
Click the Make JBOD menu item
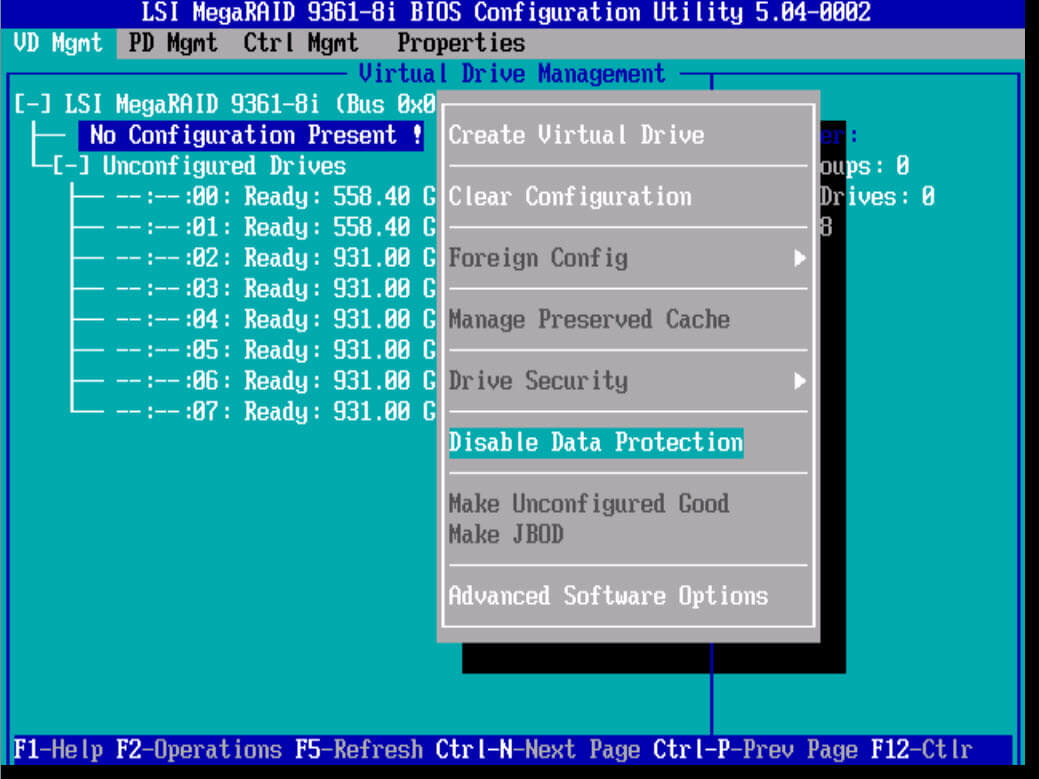(506, 534)
